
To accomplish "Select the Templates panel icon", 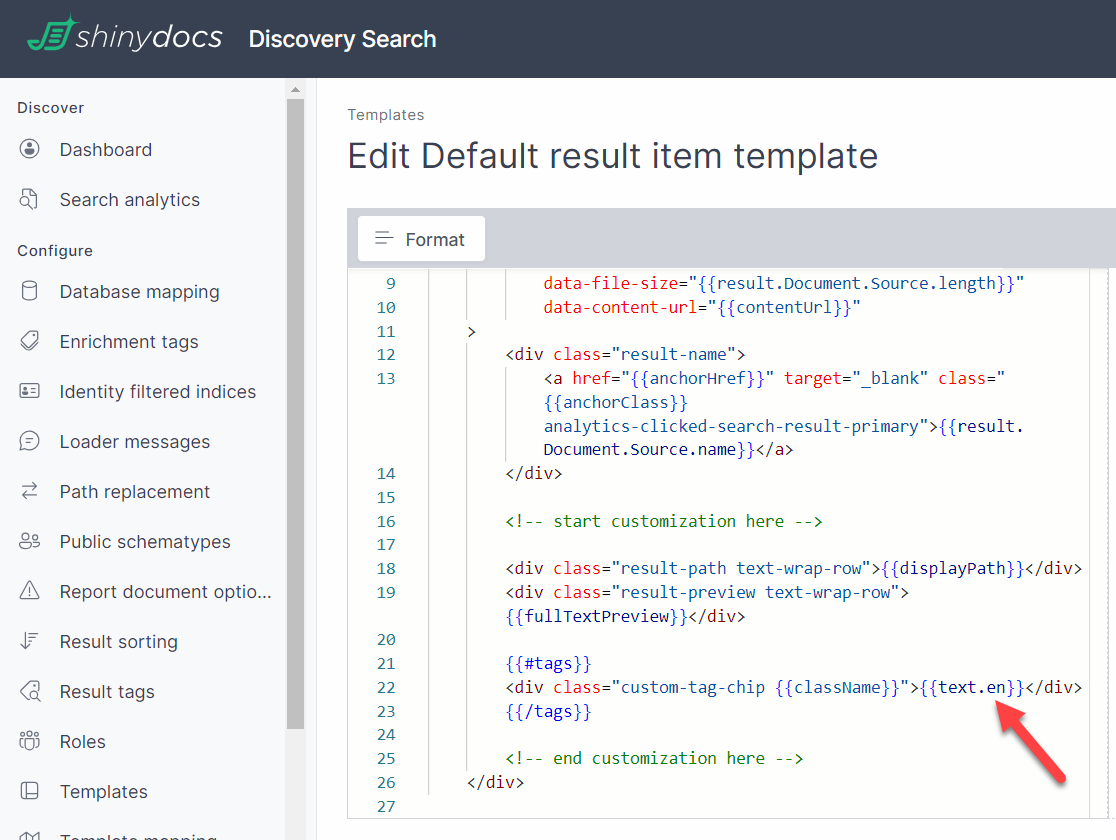I will pyautogui.click(x=30, y=791).
